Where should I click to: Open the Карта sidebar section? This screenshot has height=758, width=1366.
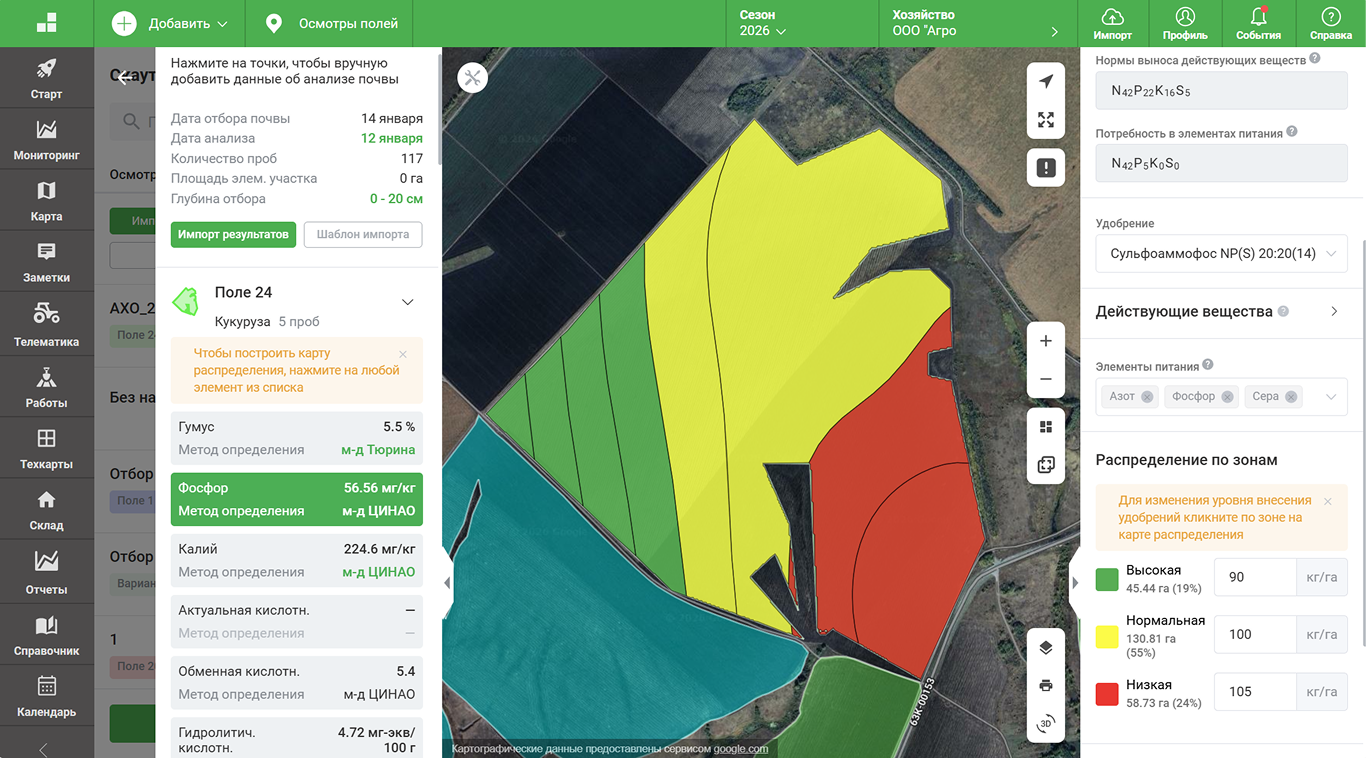click(46, 200)
